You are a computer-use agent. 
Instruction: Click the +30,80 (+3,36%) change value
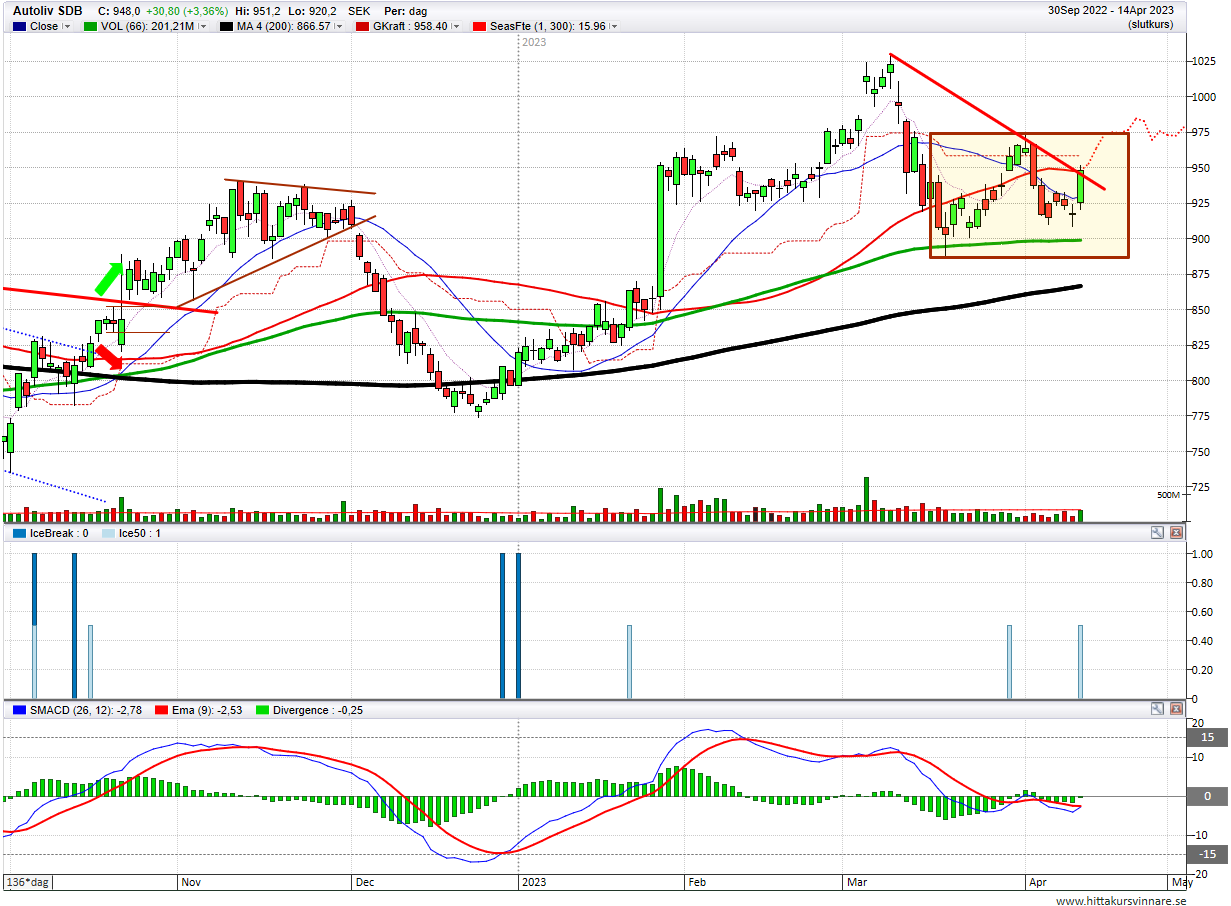tap(186, 11)
